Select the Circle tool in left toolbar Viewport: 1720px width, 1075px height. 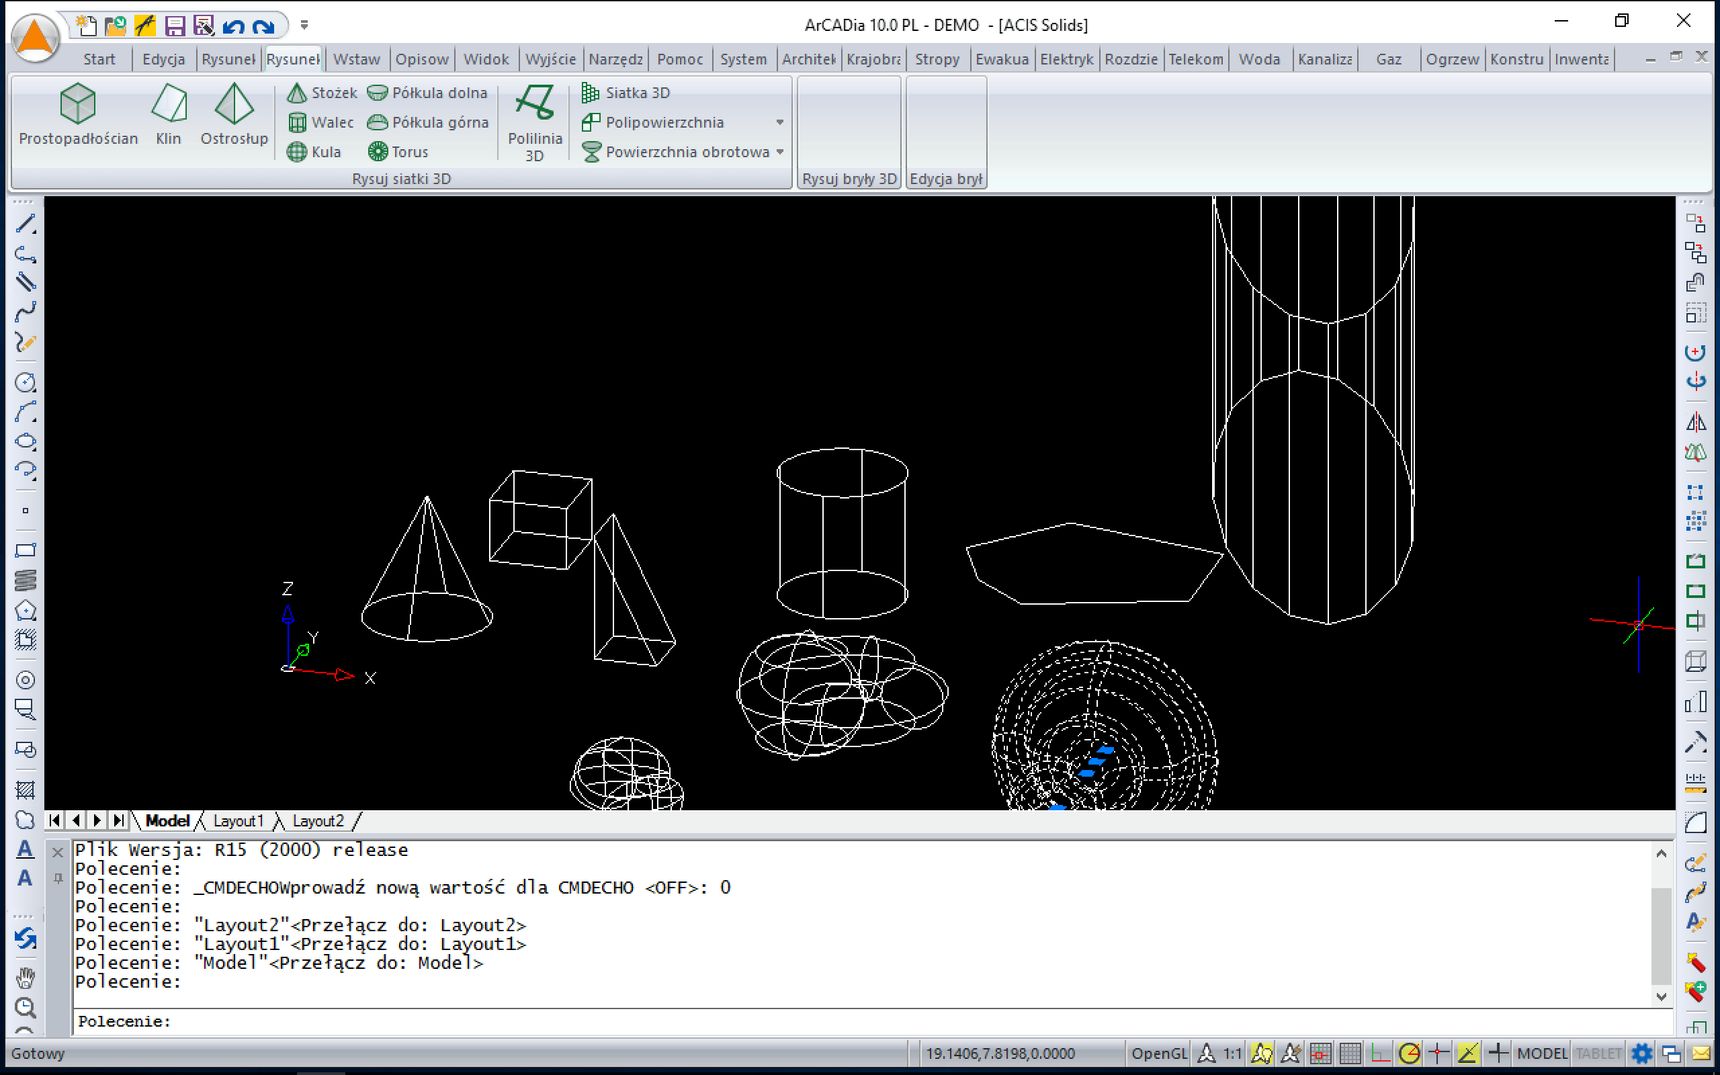[x=25, y=382]
